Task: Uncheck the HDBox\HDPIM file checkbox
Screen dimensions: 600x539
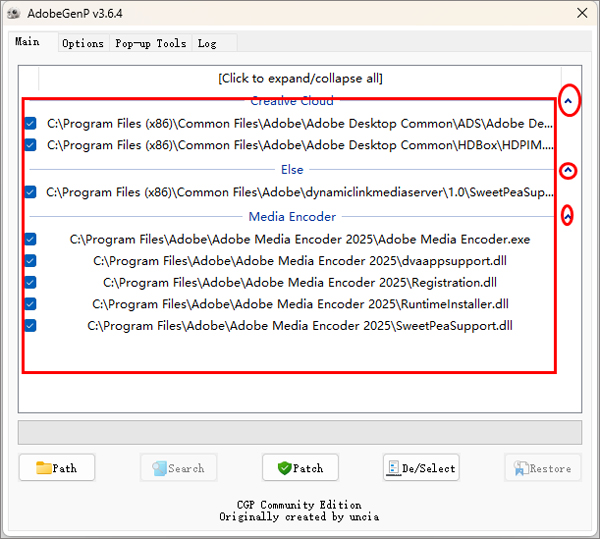Action: coord(30,145)
